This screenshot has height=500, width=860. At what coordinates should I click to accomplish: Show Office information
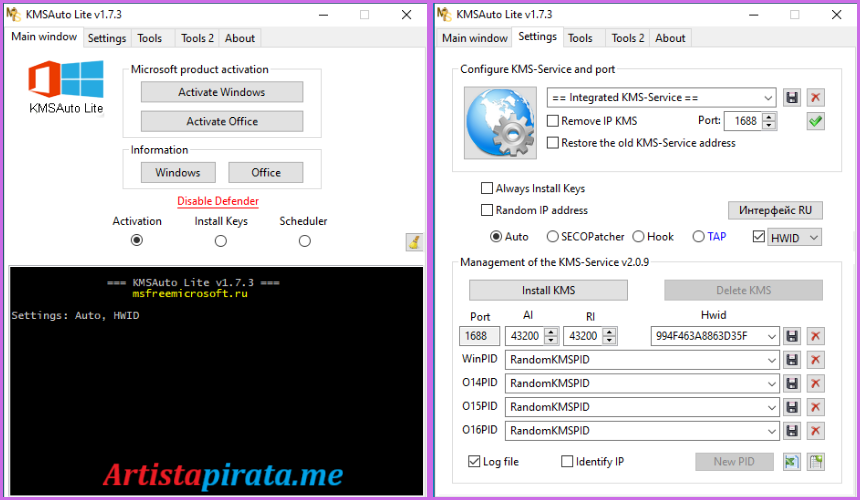pos(266,173)
